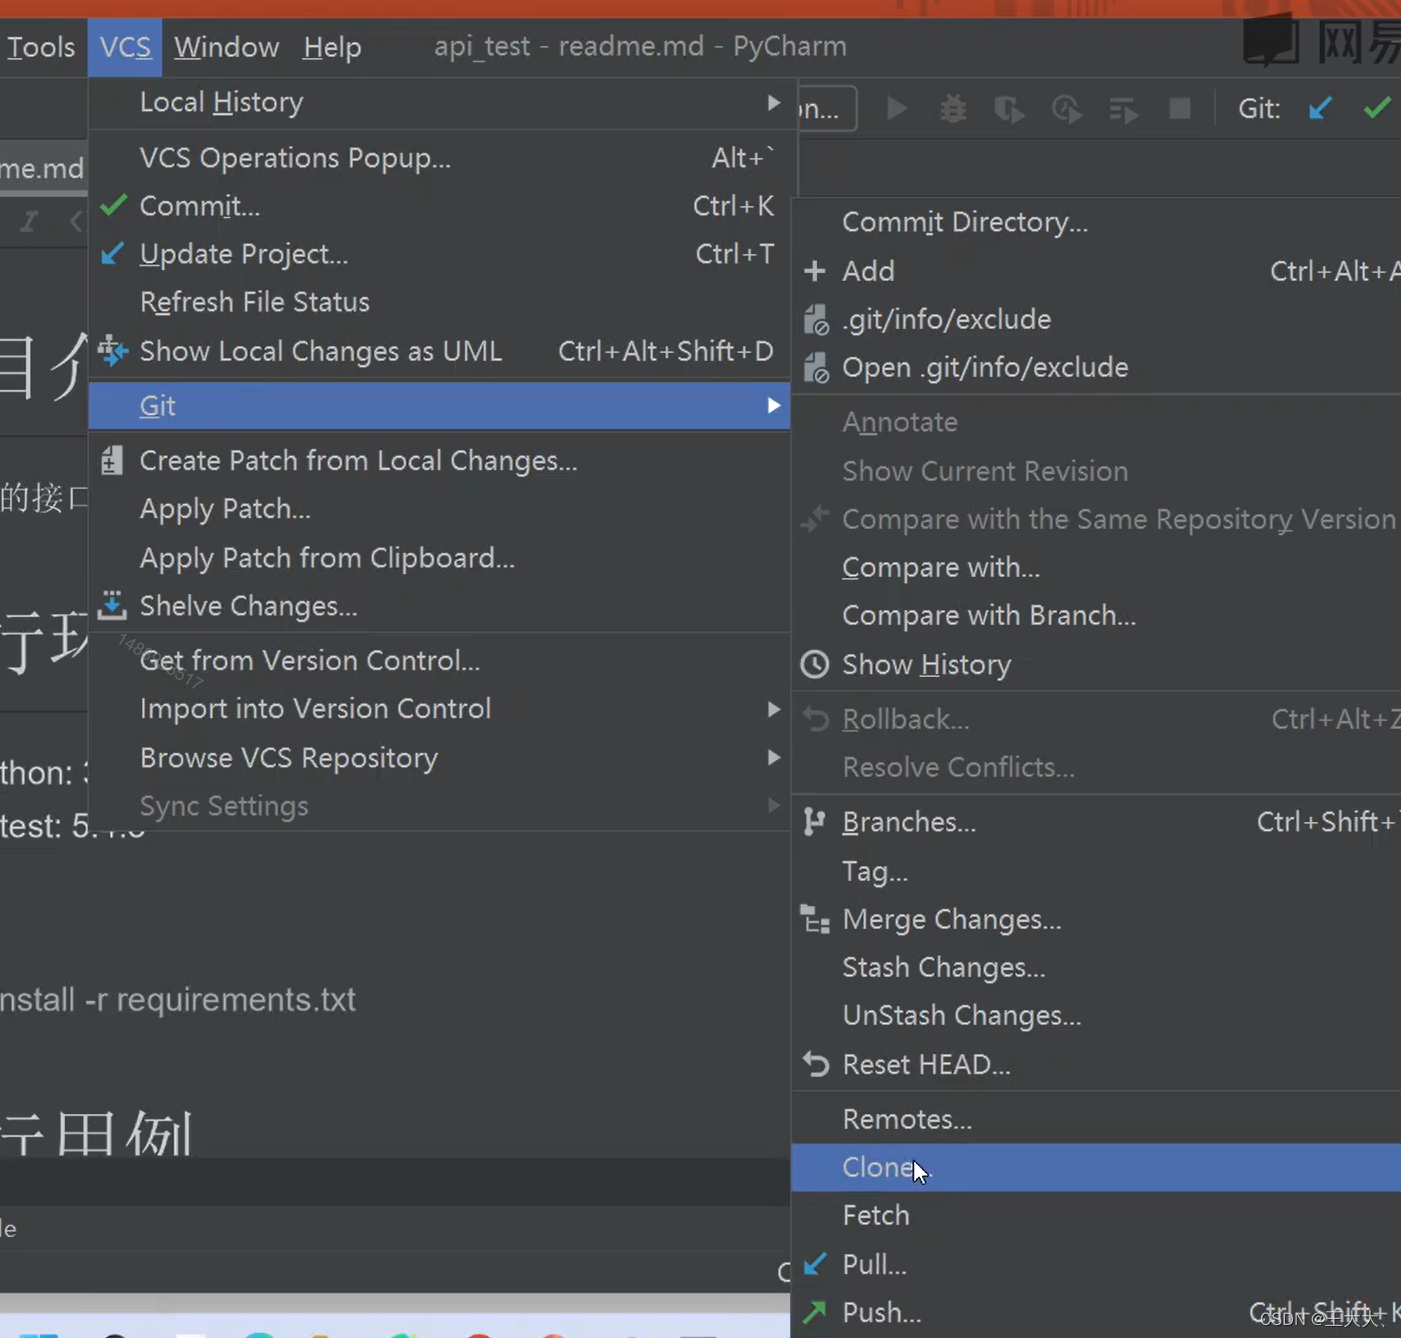Select Open .git/info/exclude
The height and width of the screenshot is (1338, 1401).
click(x=1096, y=367)
